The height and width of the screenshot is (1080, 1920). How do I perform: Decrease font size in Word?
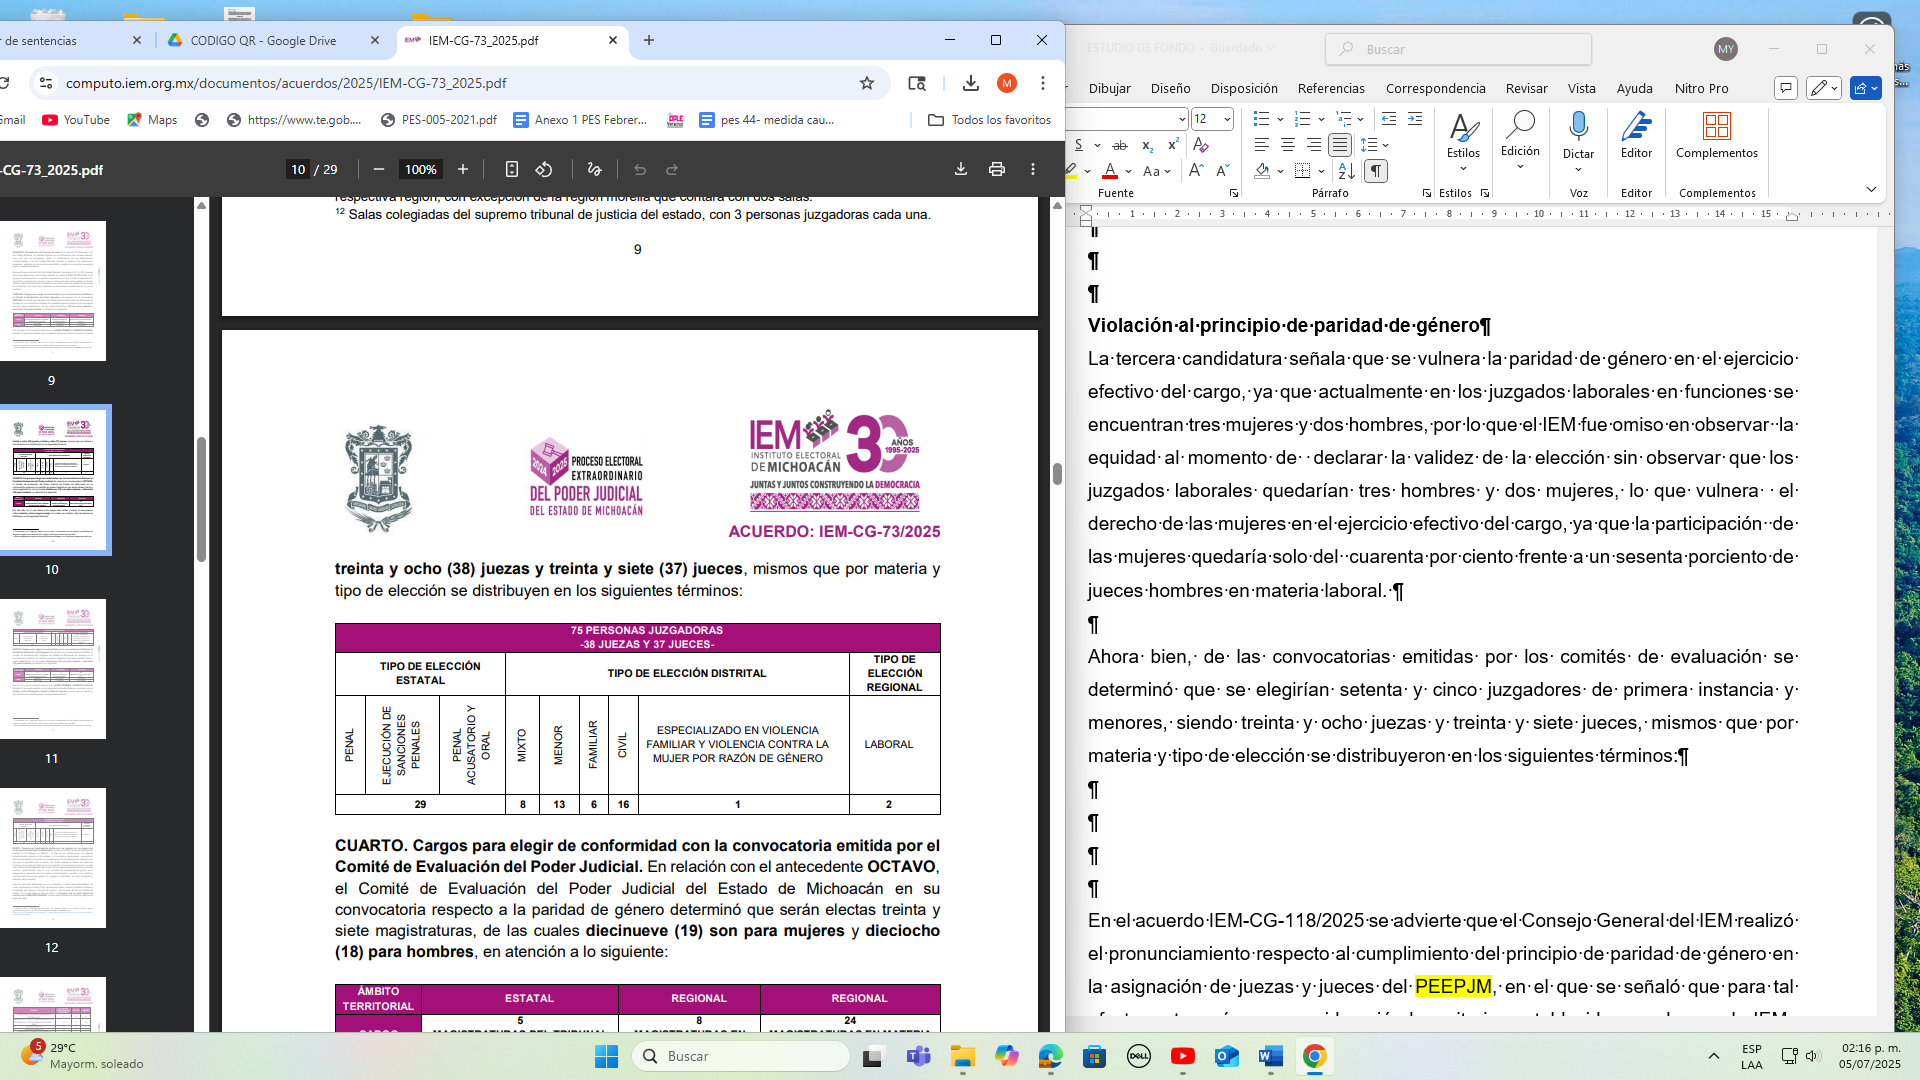coord(1223,171)
